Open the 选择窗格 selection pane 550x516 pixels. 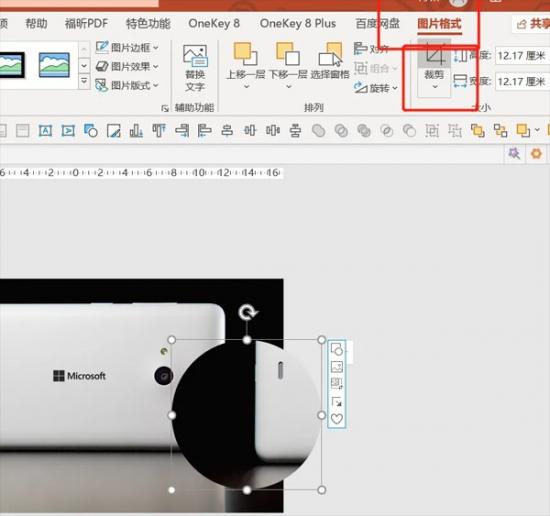pyautogui.click(x=330, y=61)
